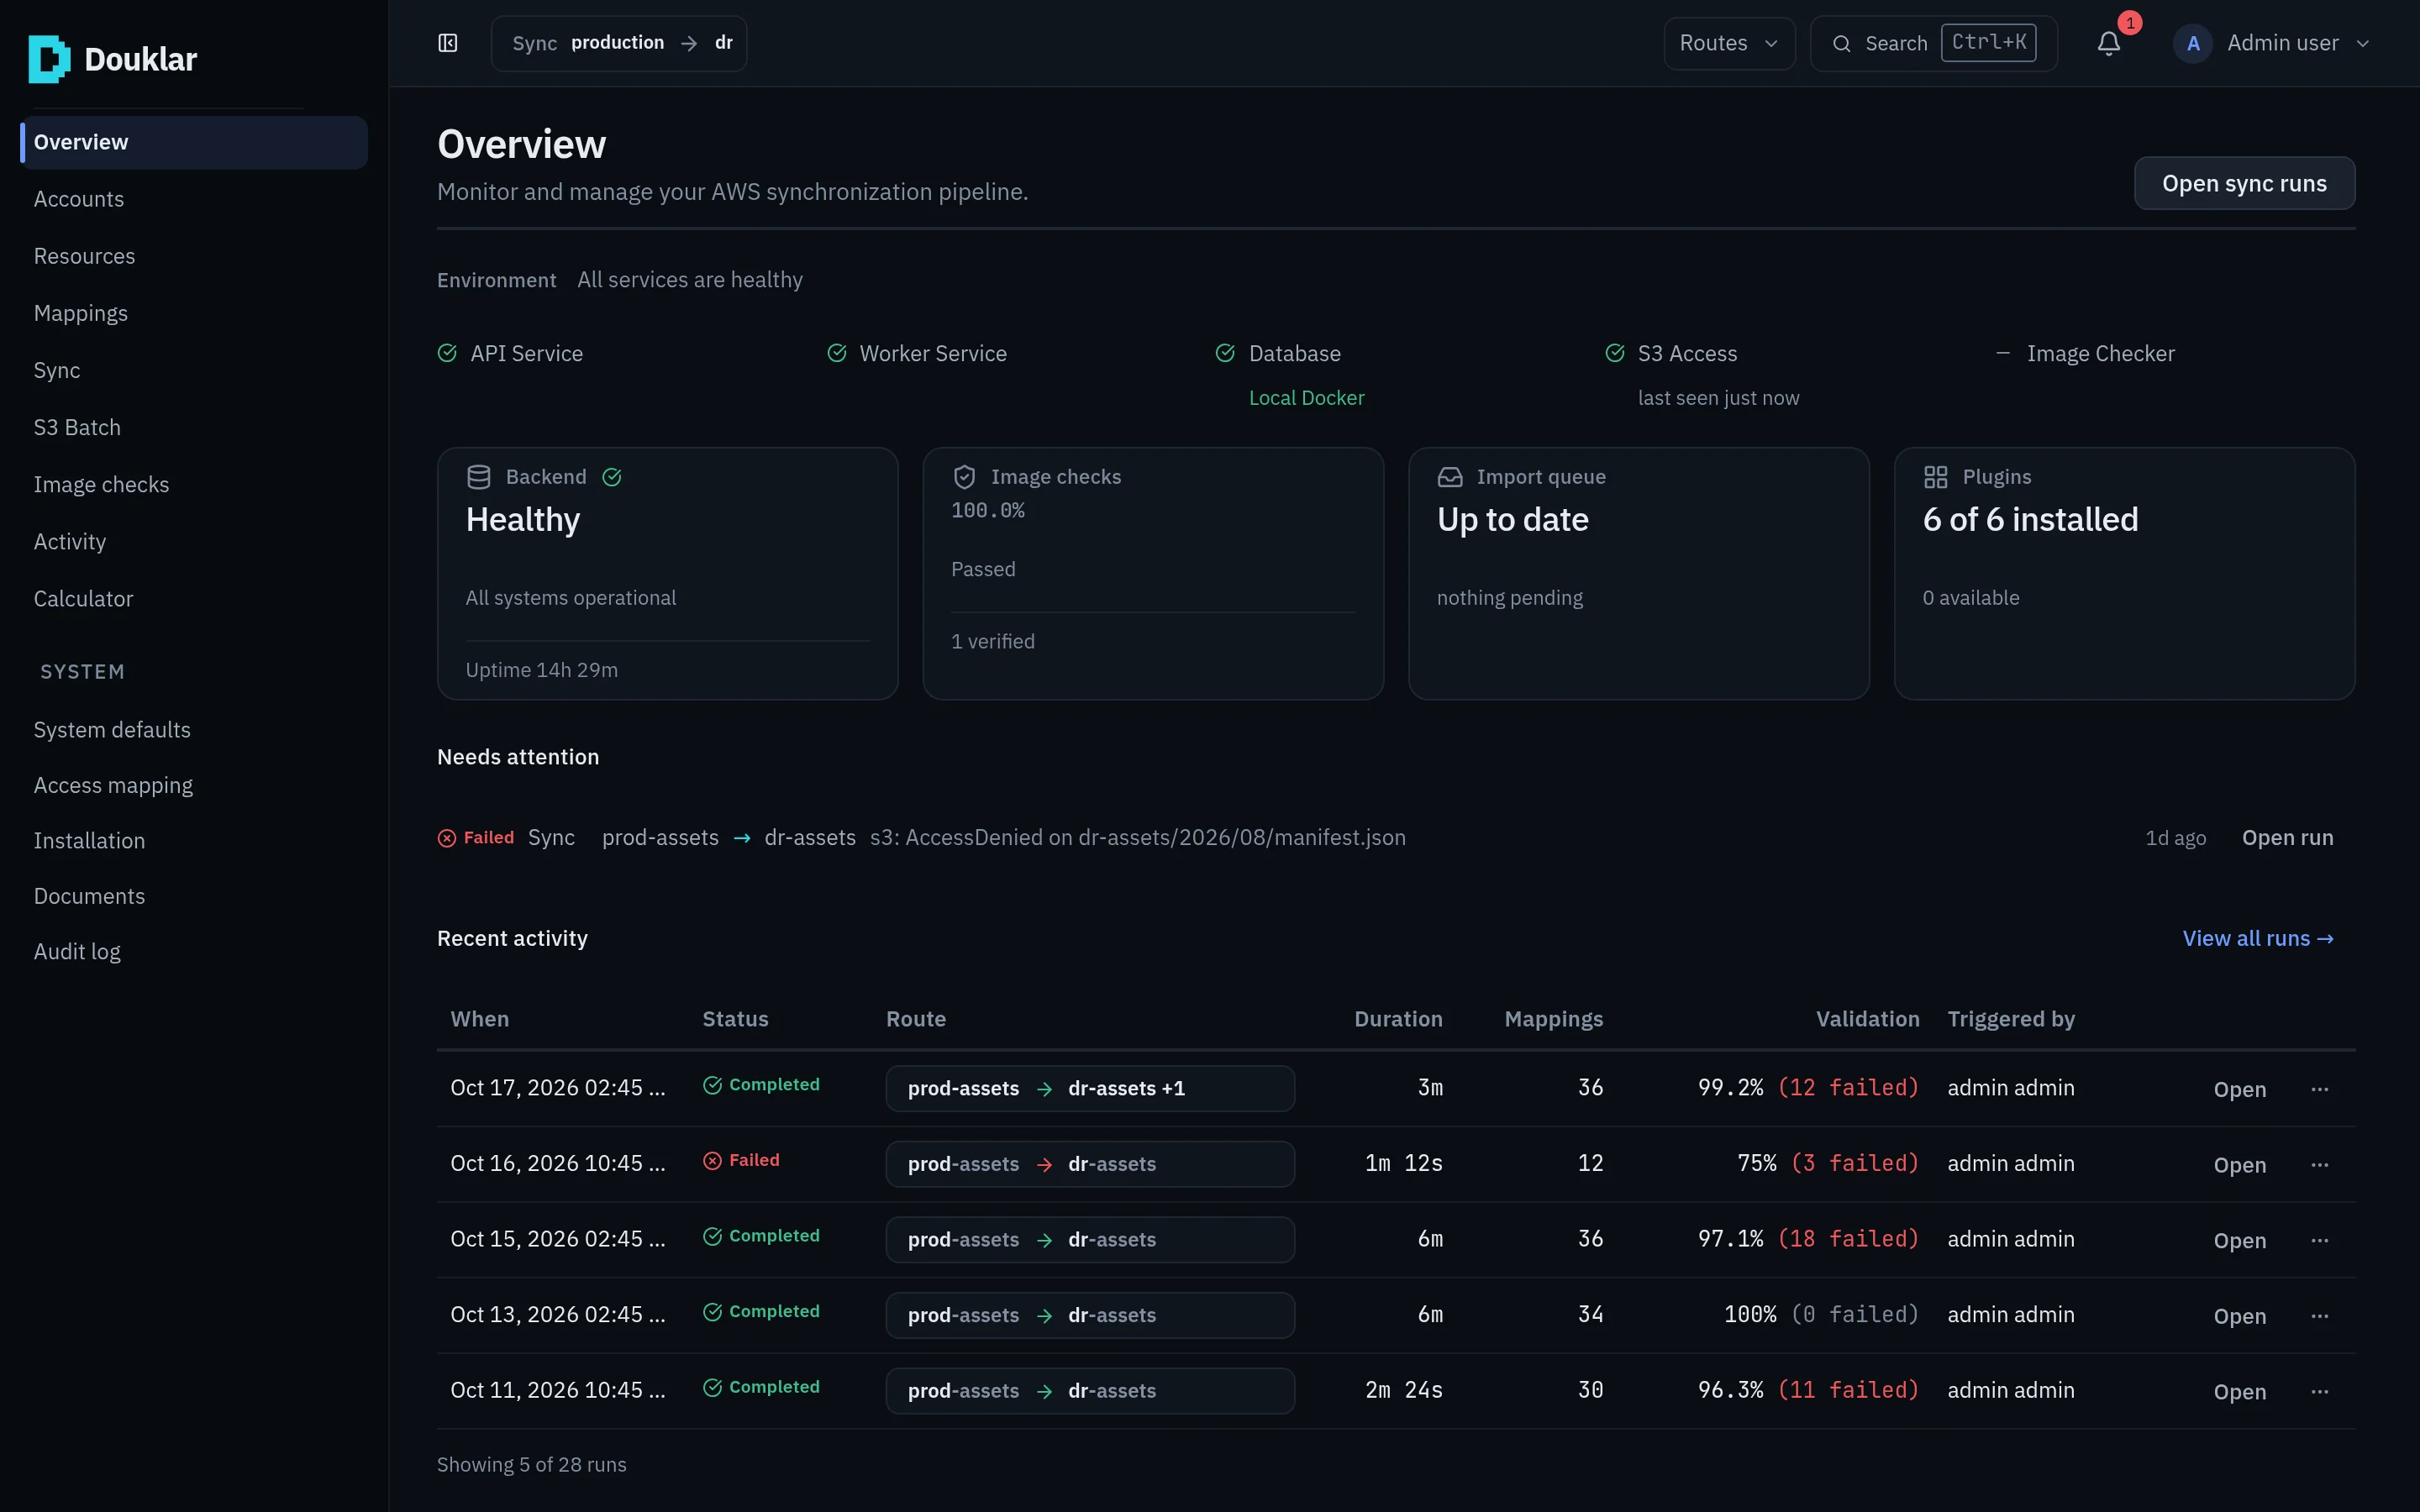Open more actions for Oct 17 run
Screen dimensions: 2420x1512
2320,1089
